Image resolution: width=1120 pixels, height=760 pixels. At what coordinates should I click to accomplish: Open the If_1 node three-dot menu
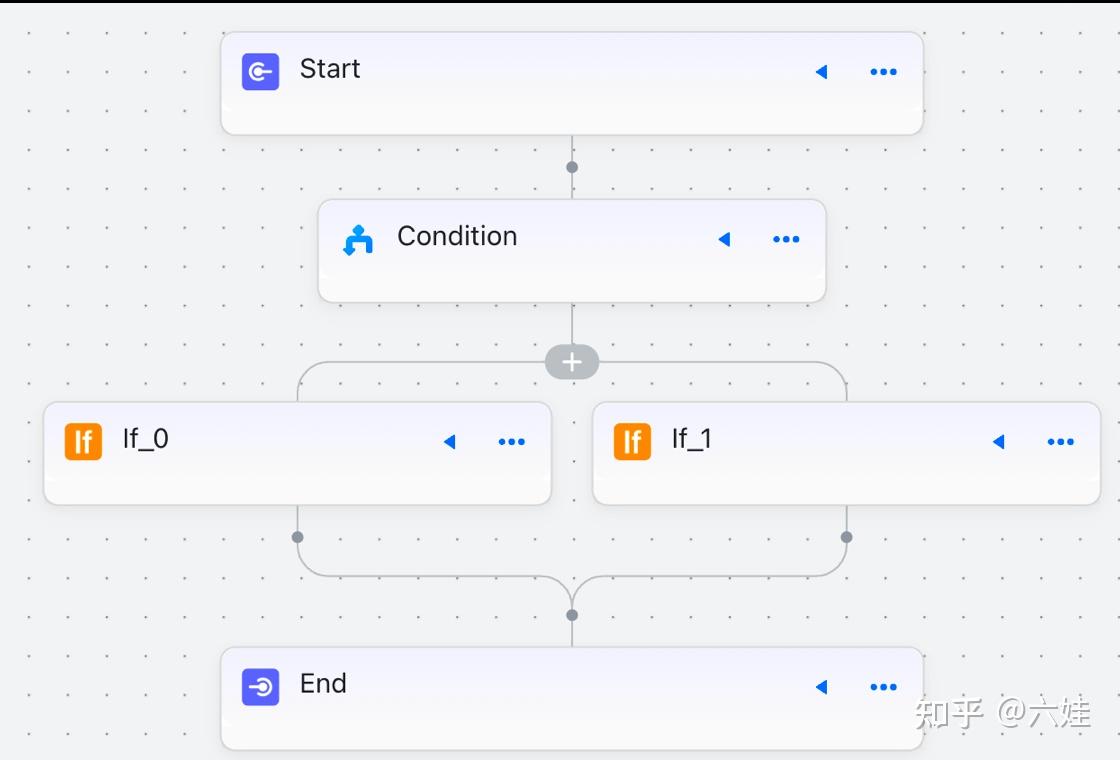pyautogui.click(x=1060, y=442)
